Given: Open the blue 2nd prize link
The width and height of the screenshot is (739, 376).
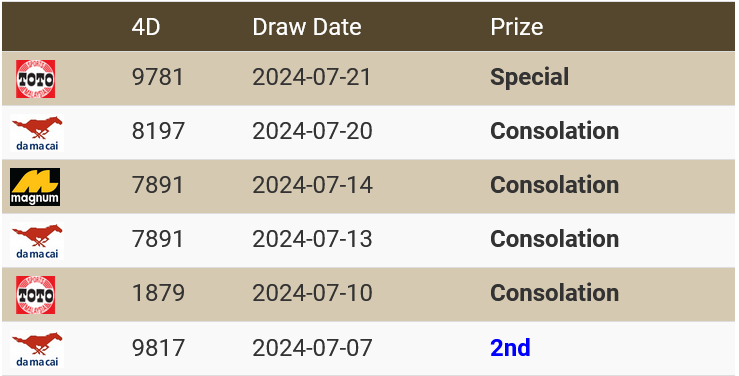Looking at the screenshot, I should pyautogui.click(x=510, y=348).
